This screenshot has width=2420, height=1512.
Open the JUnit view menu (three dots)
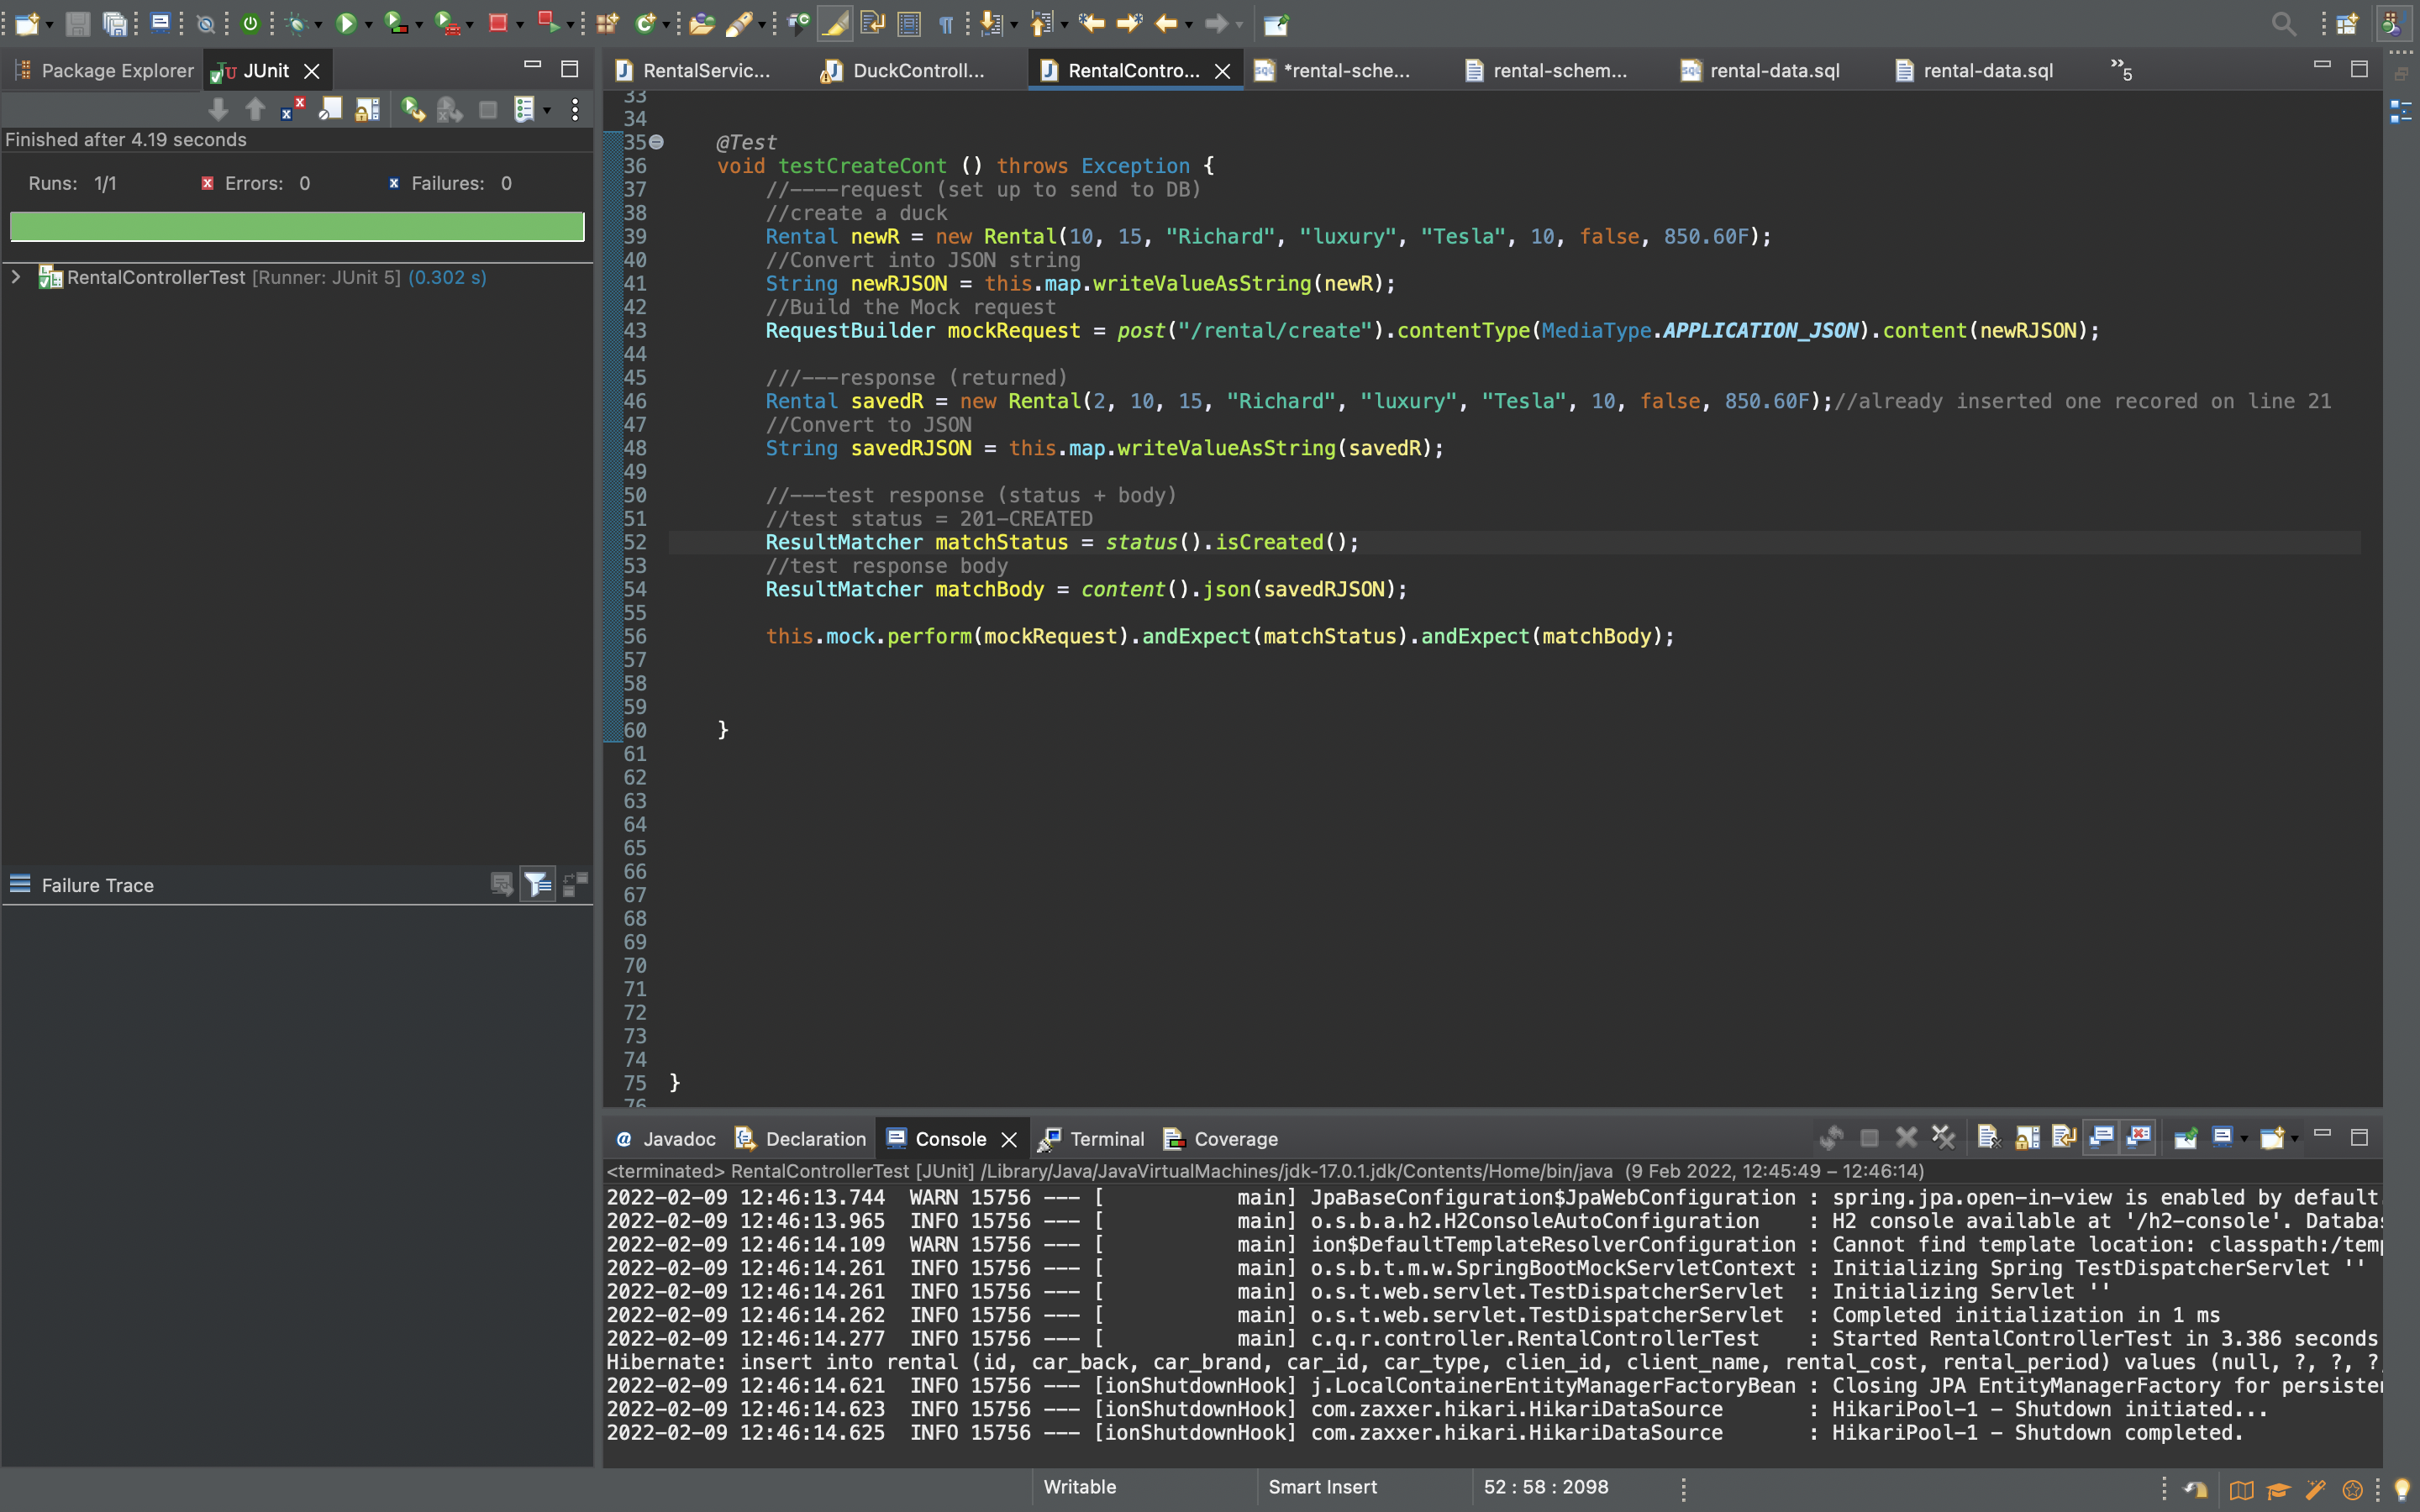tap(575, 109)
